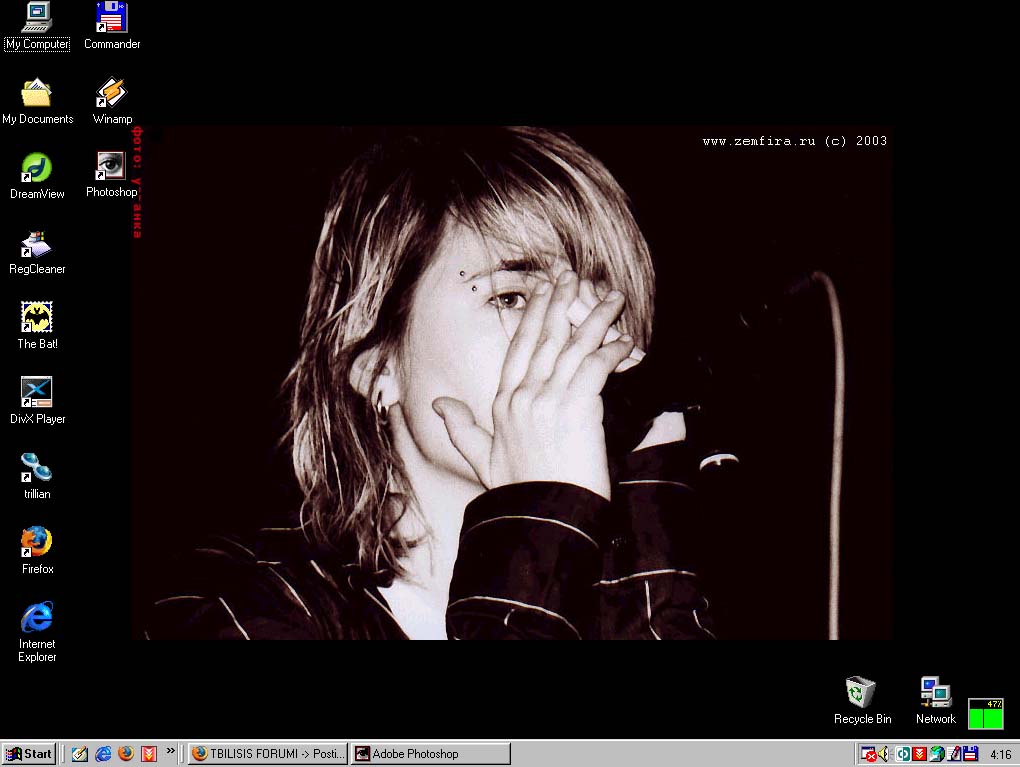Select the Commander floppy disk shortcut
This screenshot has height=767, width=1020.
(112, 18)
